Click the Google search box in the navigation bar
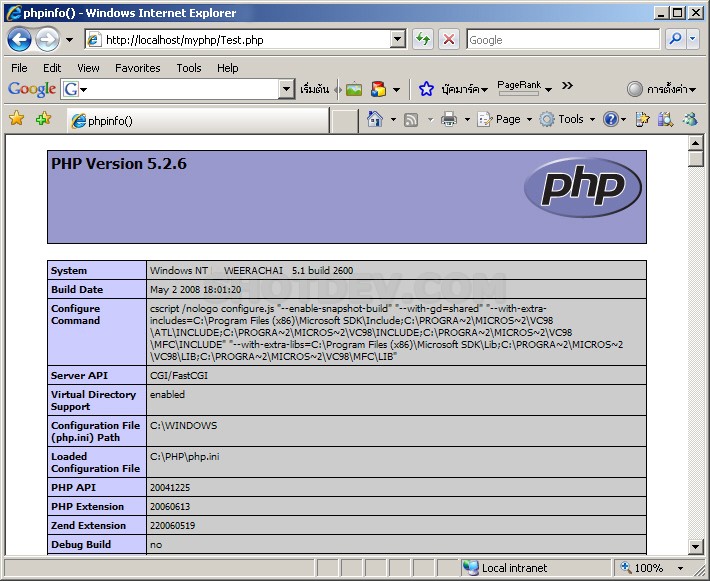Viewport: 710px width, 581px height. point(563,40)
